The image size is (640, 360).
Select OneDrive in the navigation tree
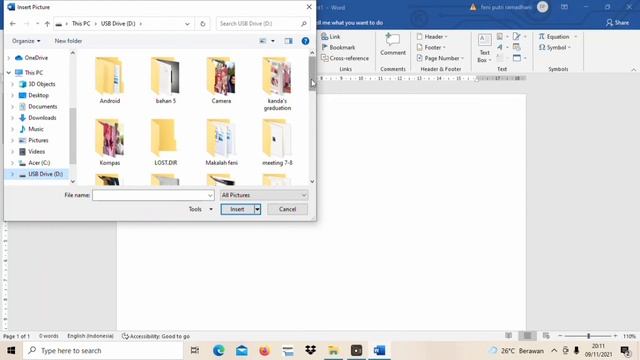(36, 58)
